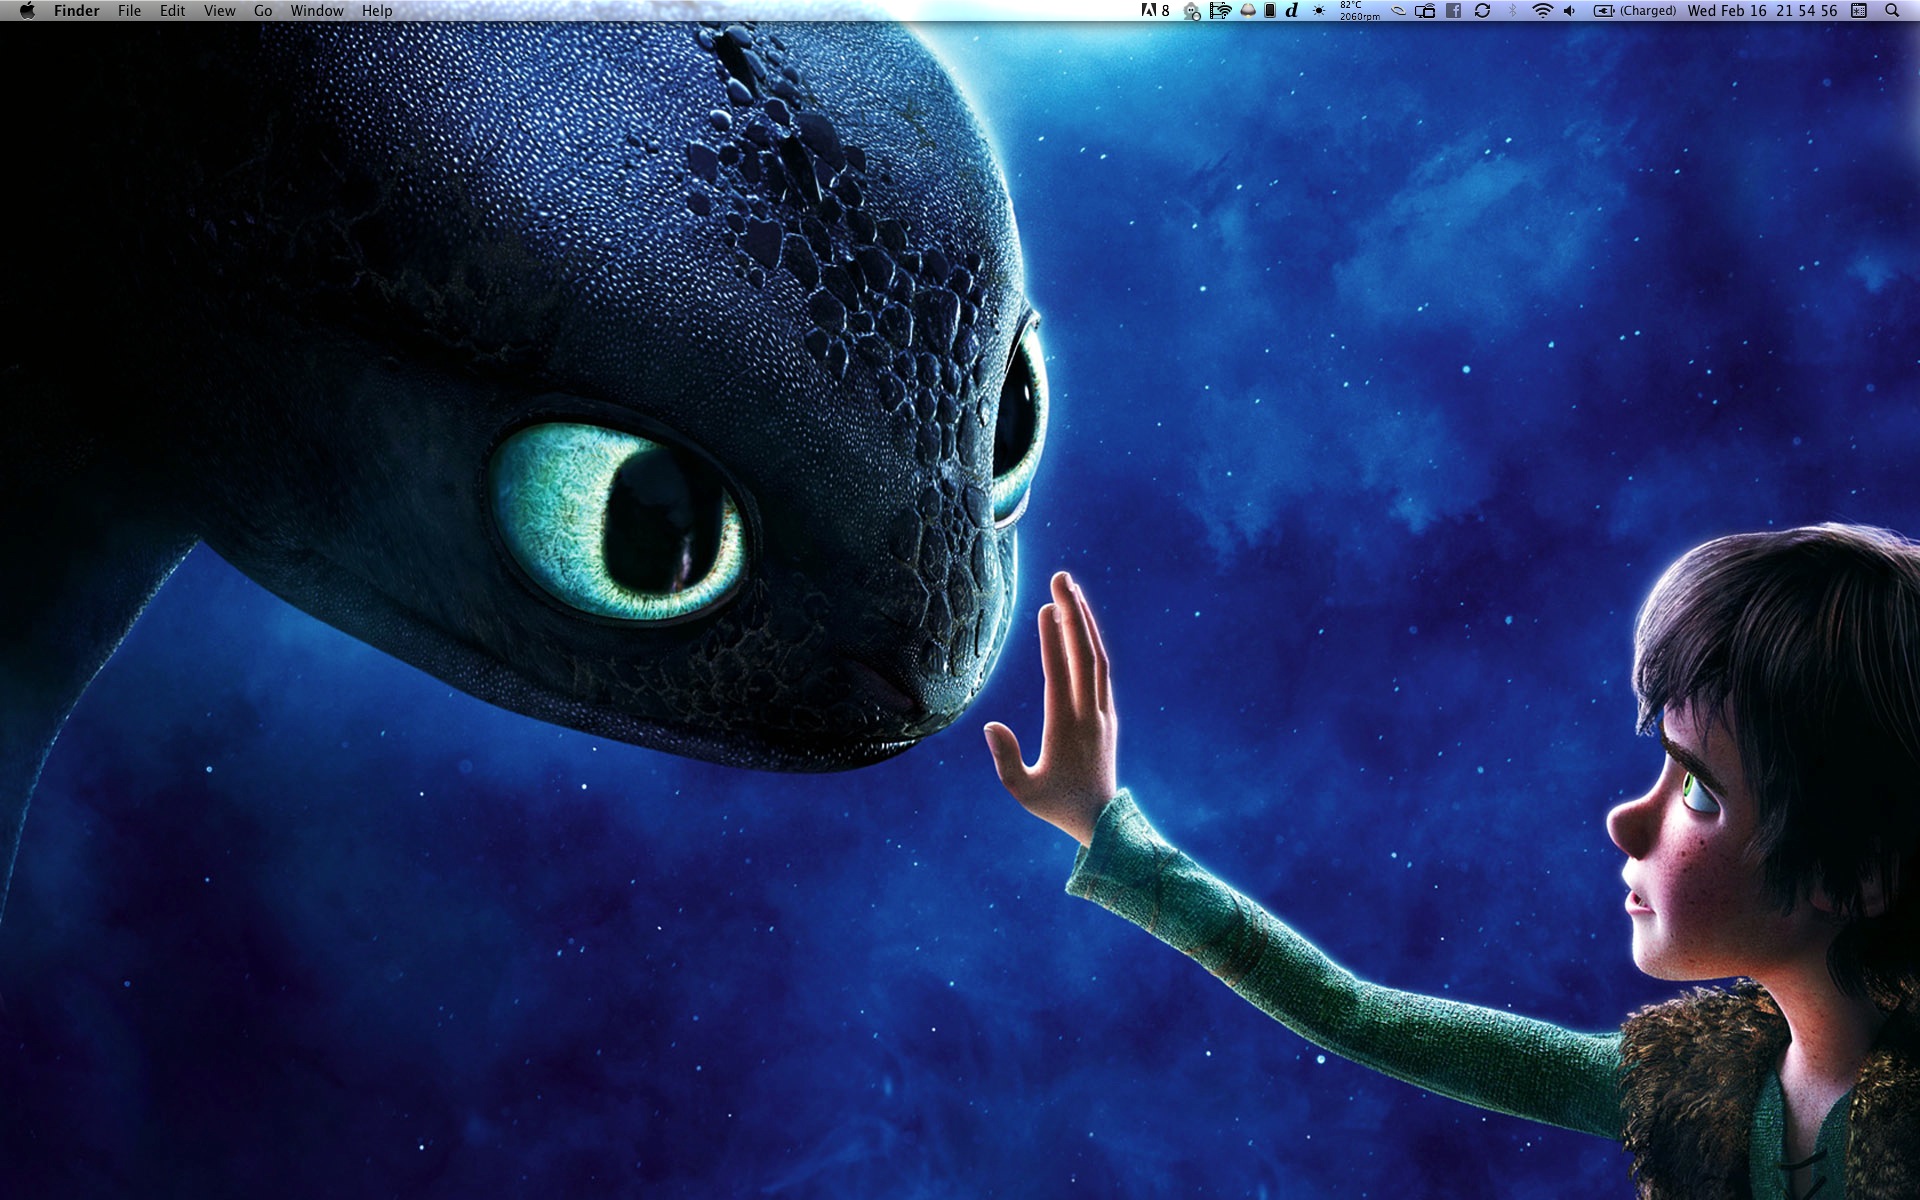
Task: Open the Facebook menu bar icon
Action: coord(1453,10)
